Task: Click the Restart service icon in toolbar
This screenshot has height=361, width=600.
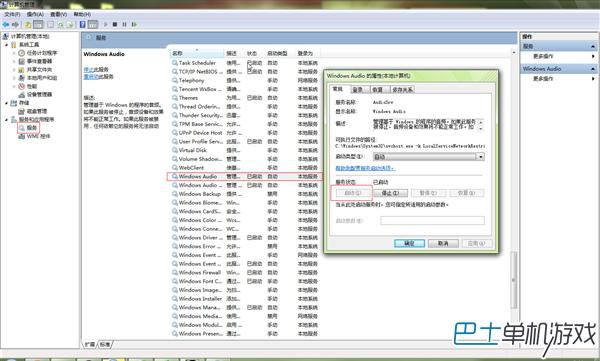Action: click(x=134, y=25)
